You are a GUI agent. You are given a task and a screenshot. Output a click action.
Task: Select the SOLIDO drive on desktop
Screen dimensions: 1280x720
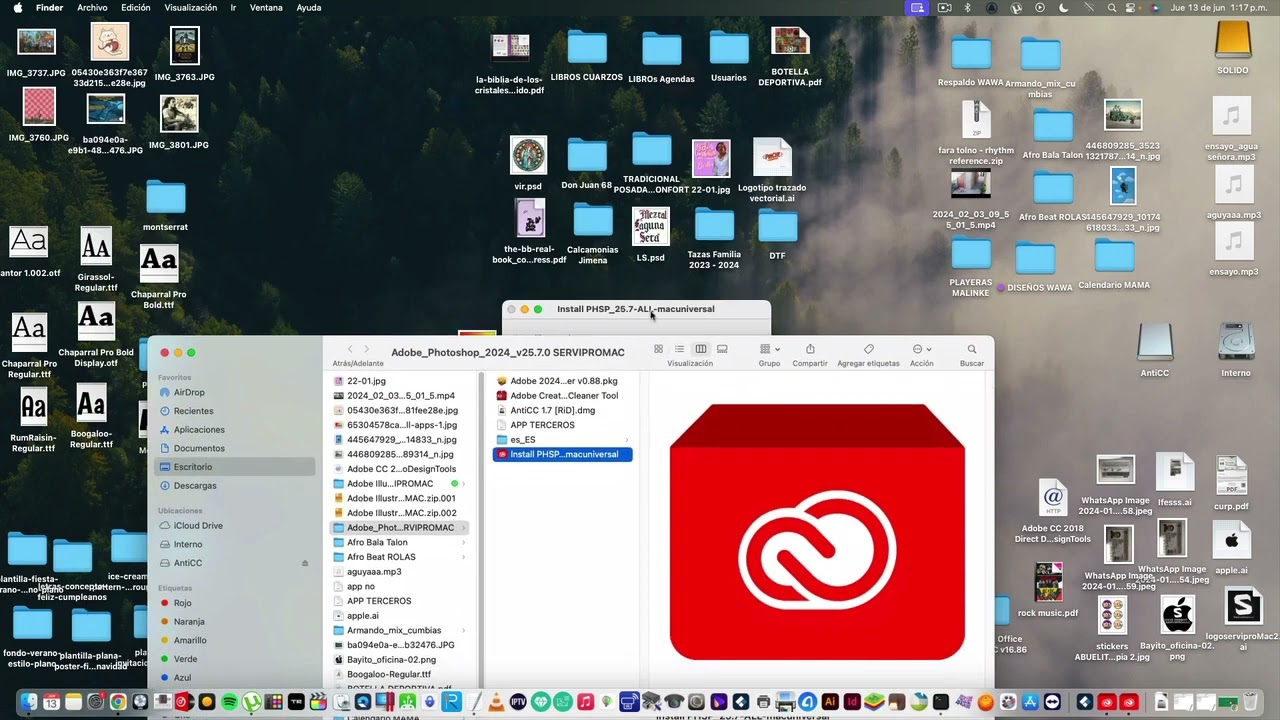point(1233,47)
